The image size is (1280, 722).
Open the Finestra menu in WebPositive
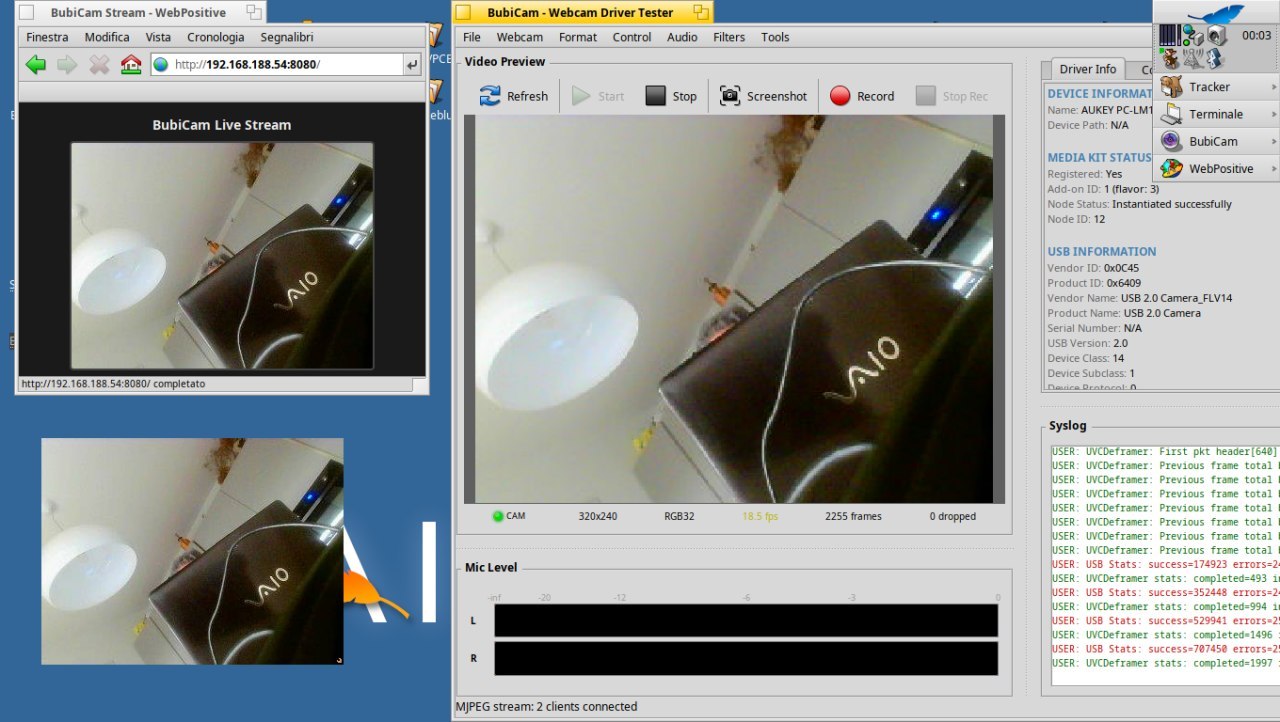(47, 37)
